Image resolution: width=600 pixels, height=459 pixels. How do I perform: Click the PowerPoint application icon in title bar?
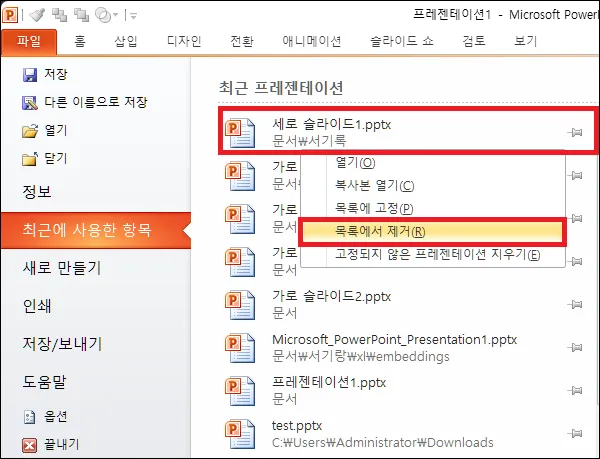[x=10, y=15]
